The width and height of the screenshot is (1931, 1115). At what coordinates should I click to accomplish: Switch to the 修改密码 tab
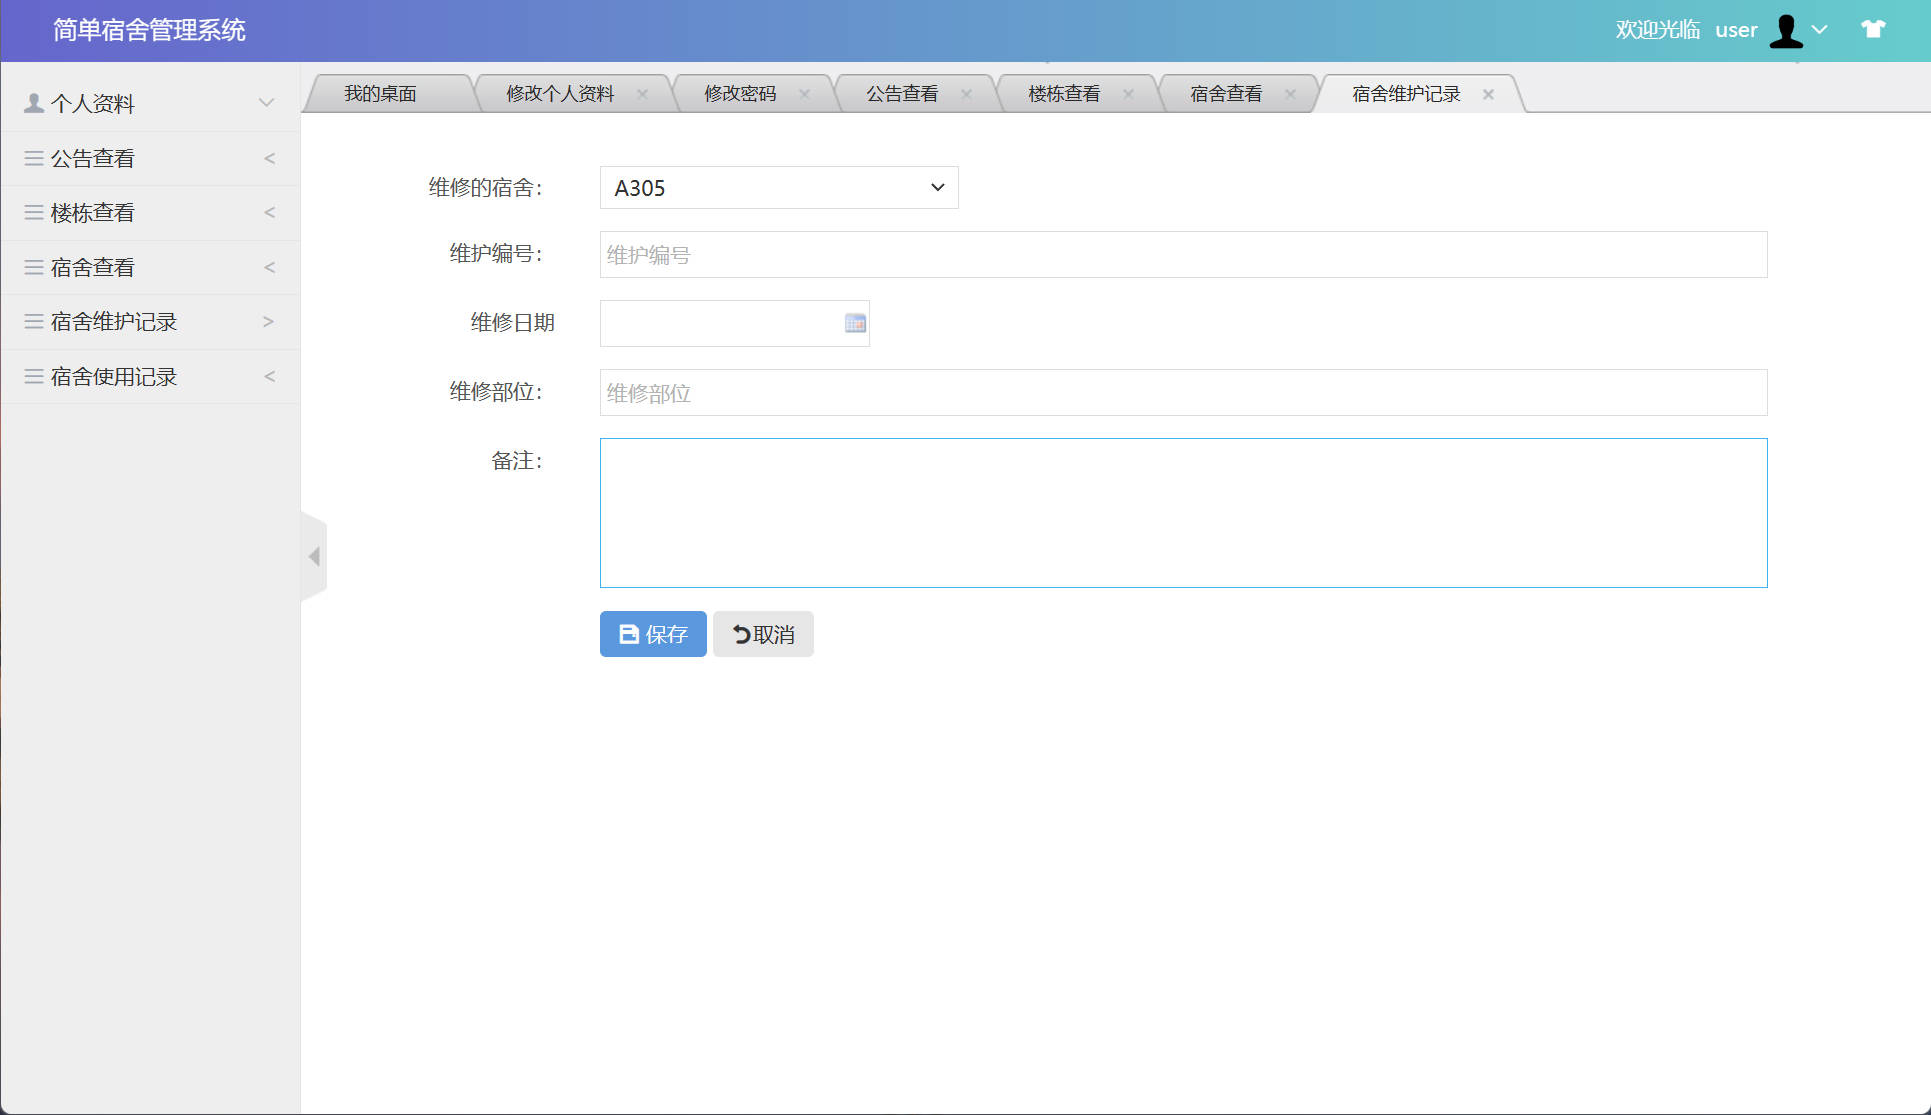(740, 93)
